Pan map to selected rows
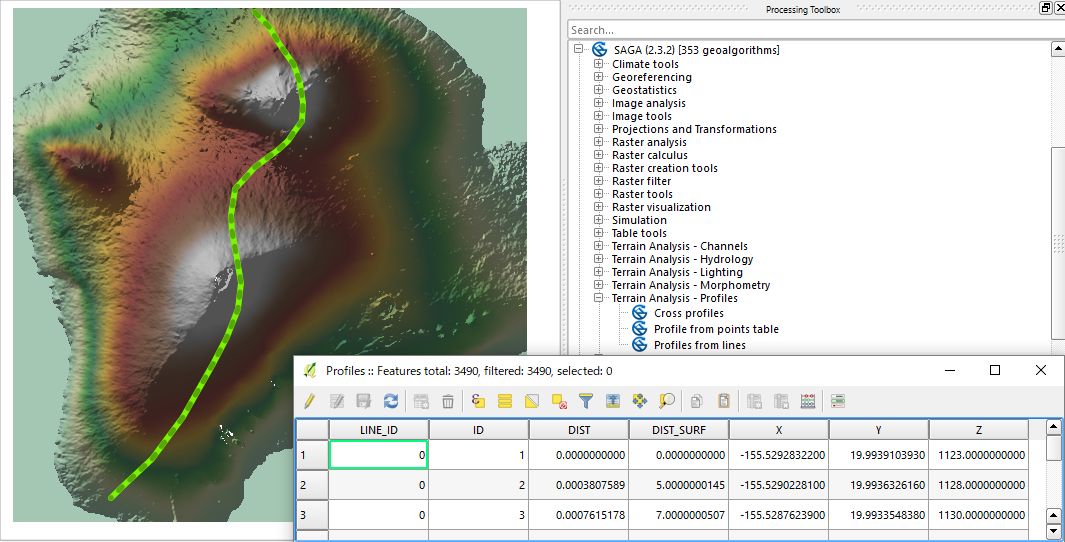The height and width of the screenshot is (542, 1065). [640, 401]
